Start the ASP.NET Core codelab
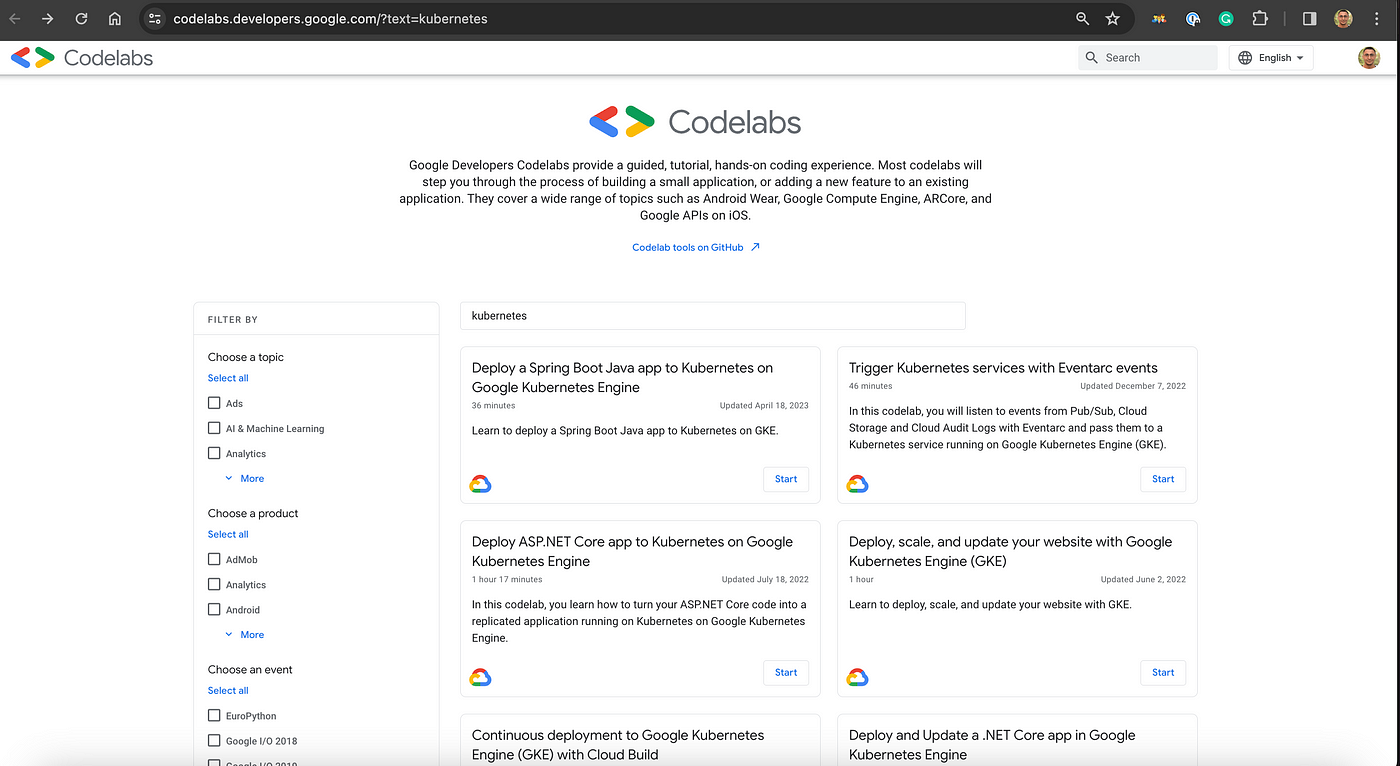 [x=786, y=672]
